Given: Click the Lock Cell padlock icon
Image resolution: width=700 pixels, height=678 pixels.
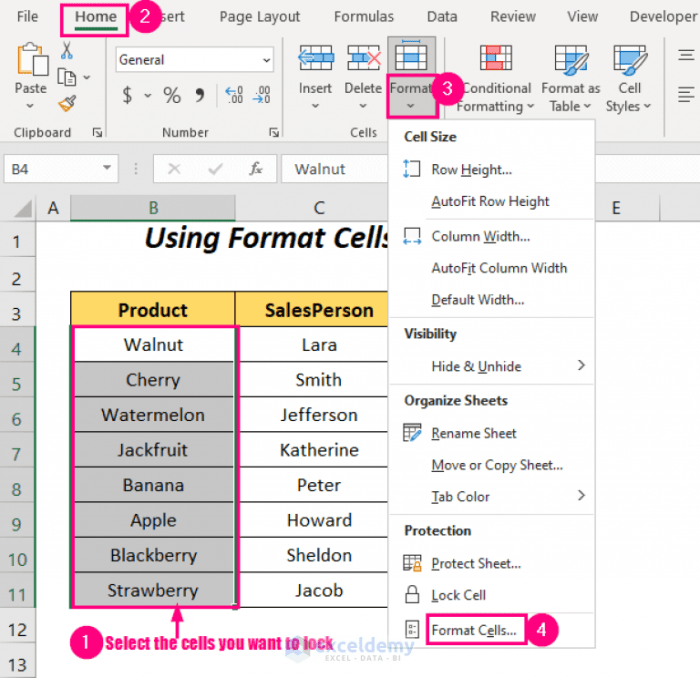Looking at the screenshot, I should pos(412,595).
